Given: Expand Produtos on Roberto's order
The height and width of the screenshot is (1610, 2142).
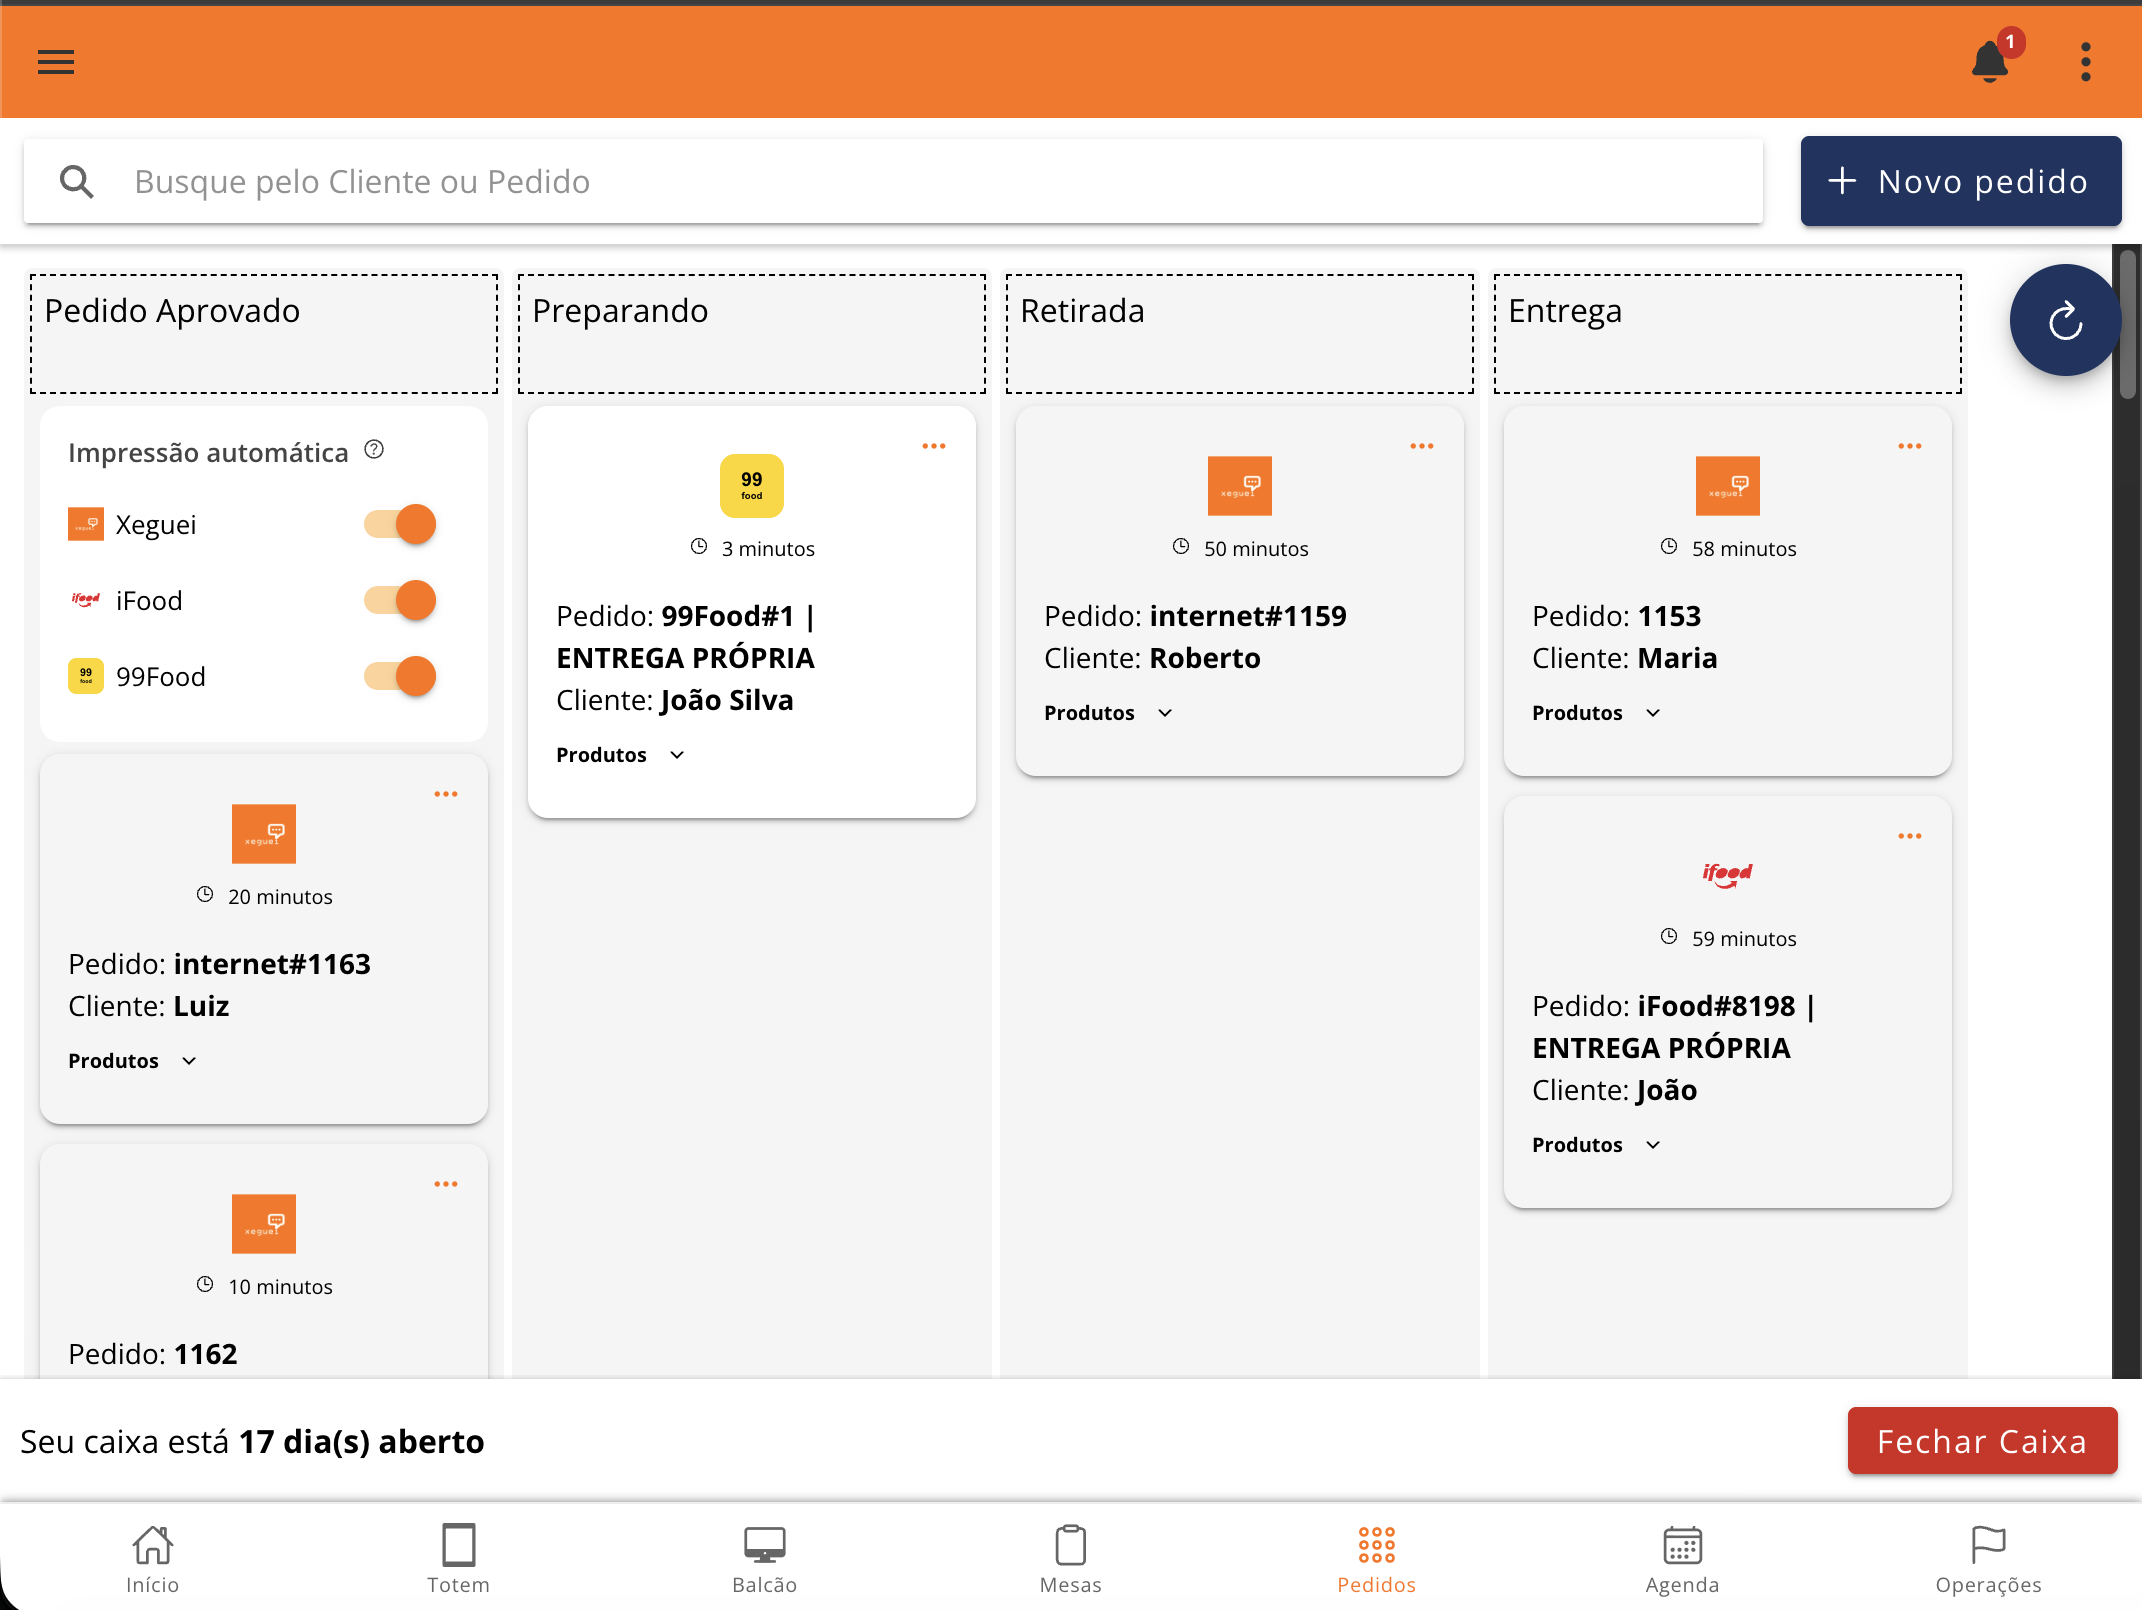Looking at the screenshot, I should point(1109,713).
